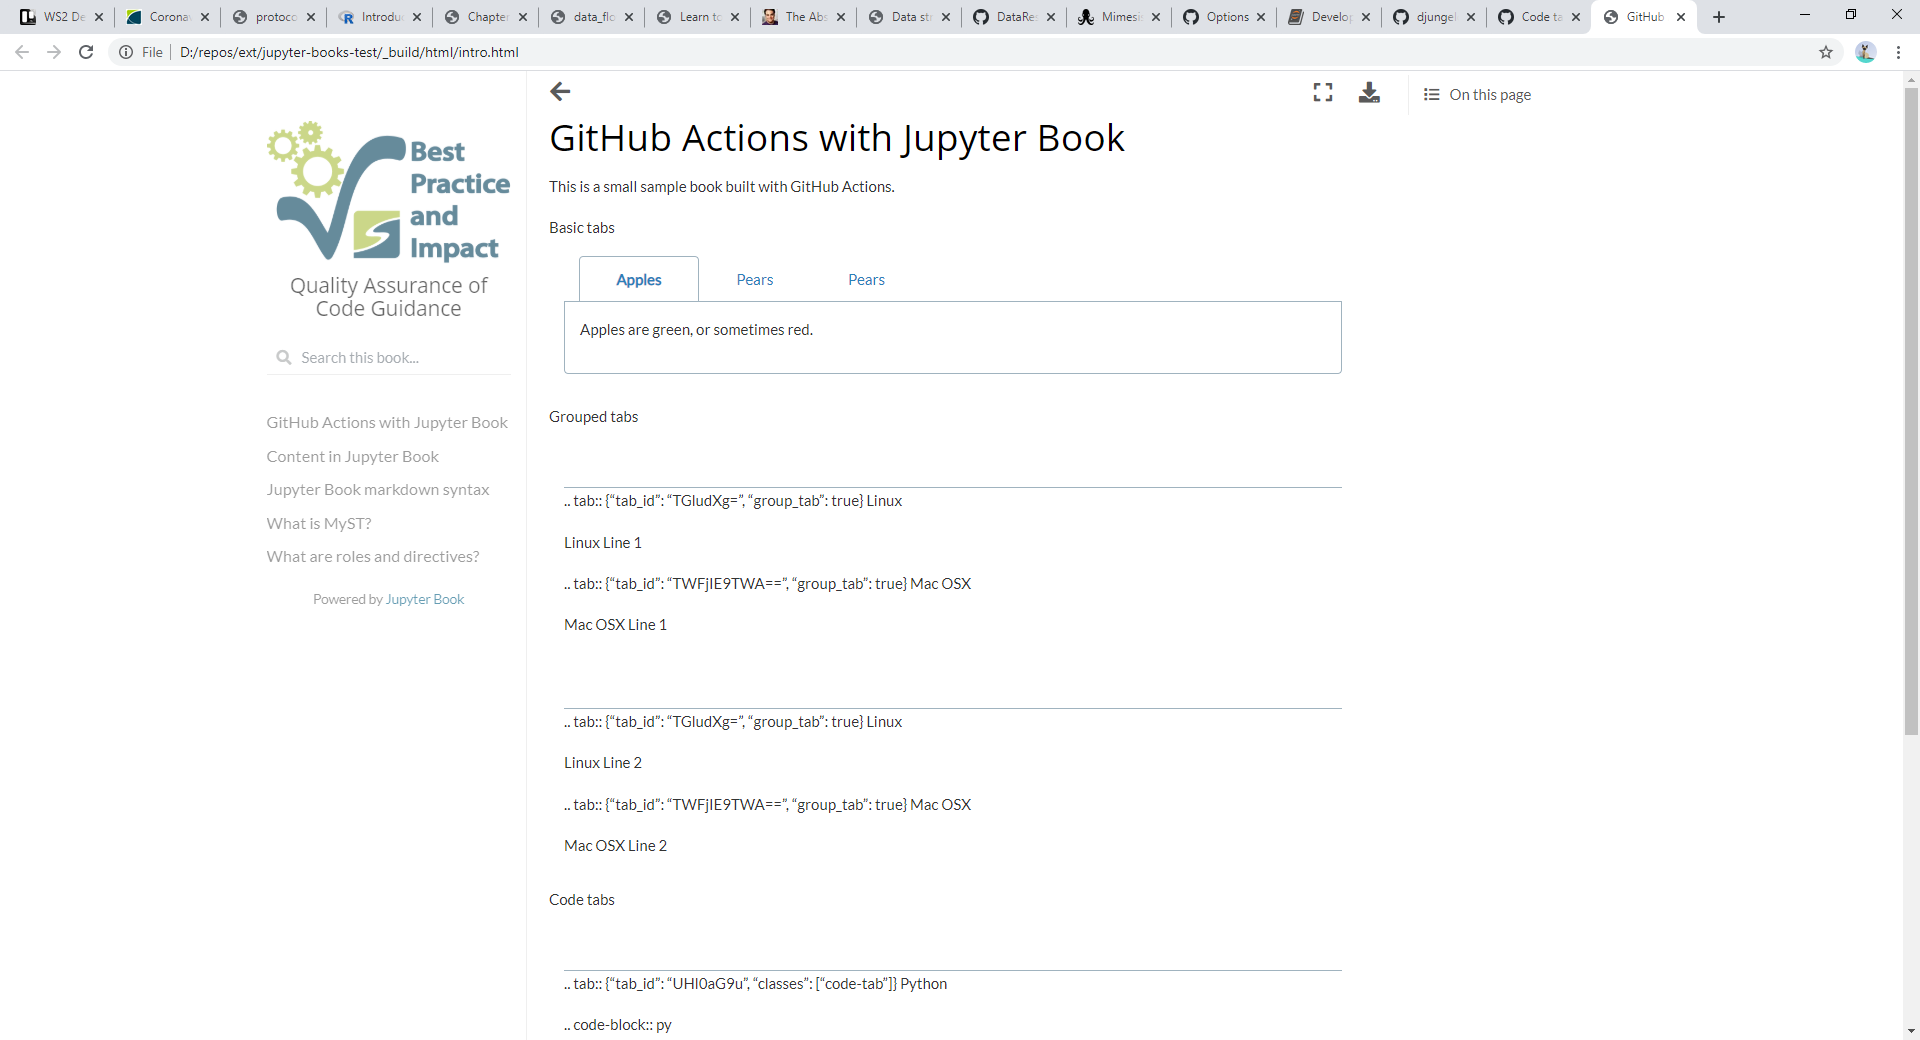Open GitHub Actions with Jupyter Book sidebar link
The image size is (1920, 1040).
point(387,423)
